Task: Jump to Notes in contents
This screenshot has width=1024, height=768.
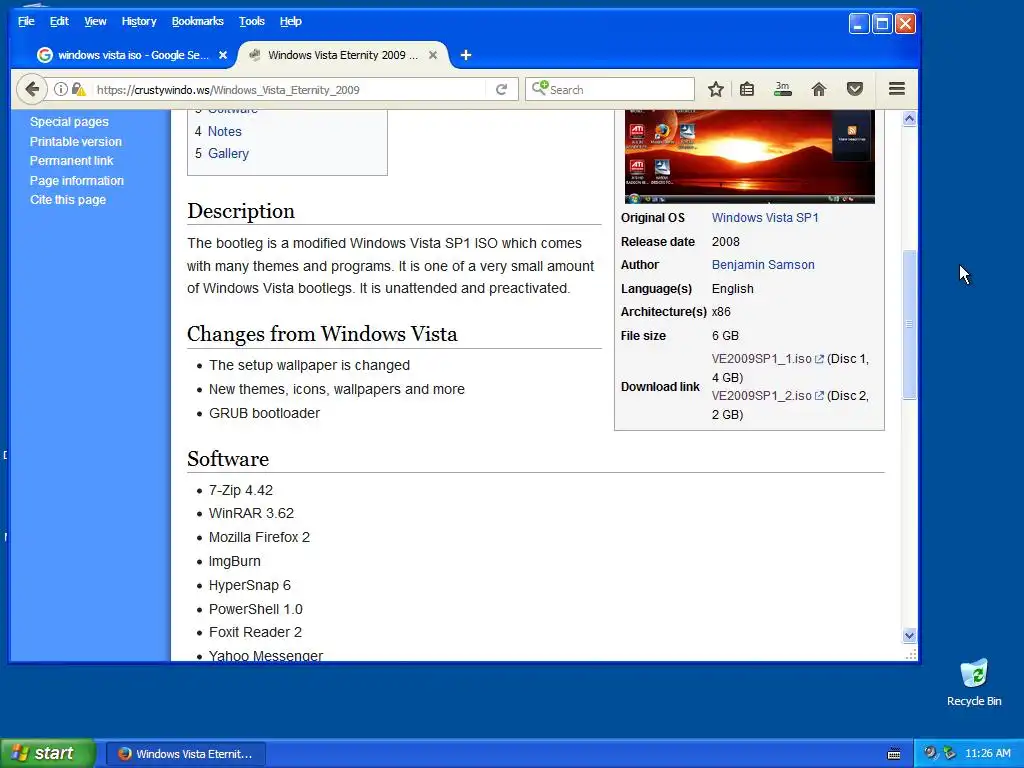Action: [x=225, y=131]
